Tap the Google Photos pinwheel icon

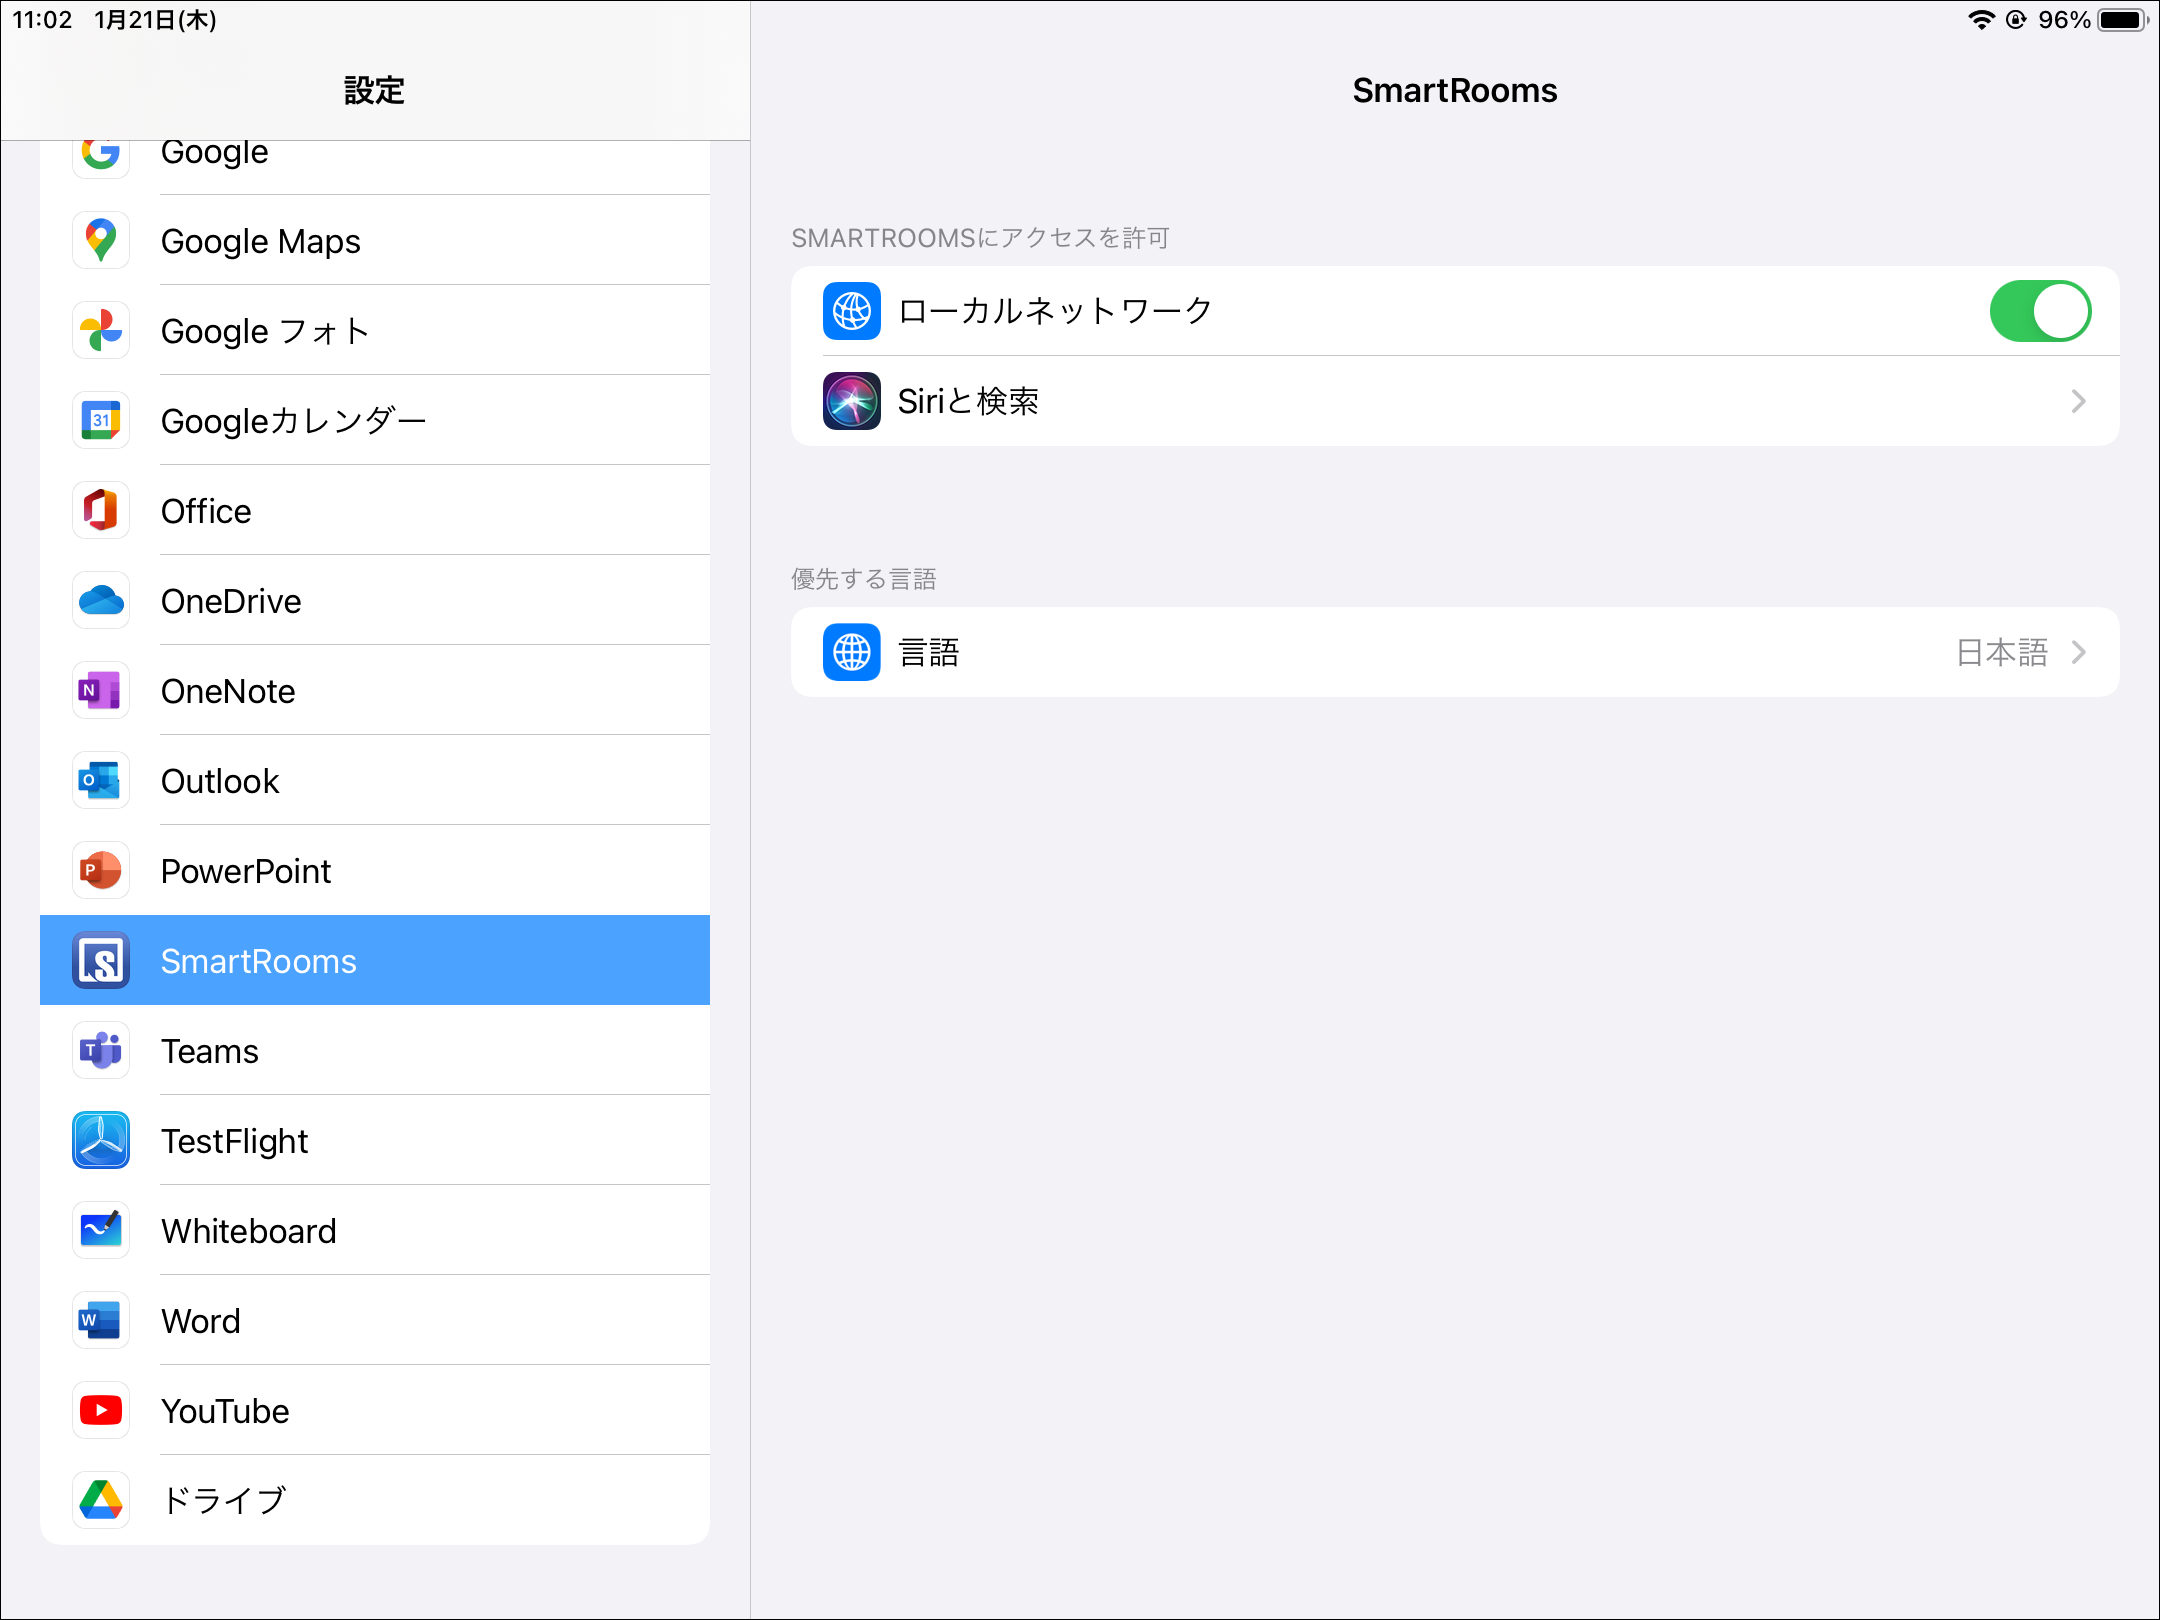click(101, 331)
